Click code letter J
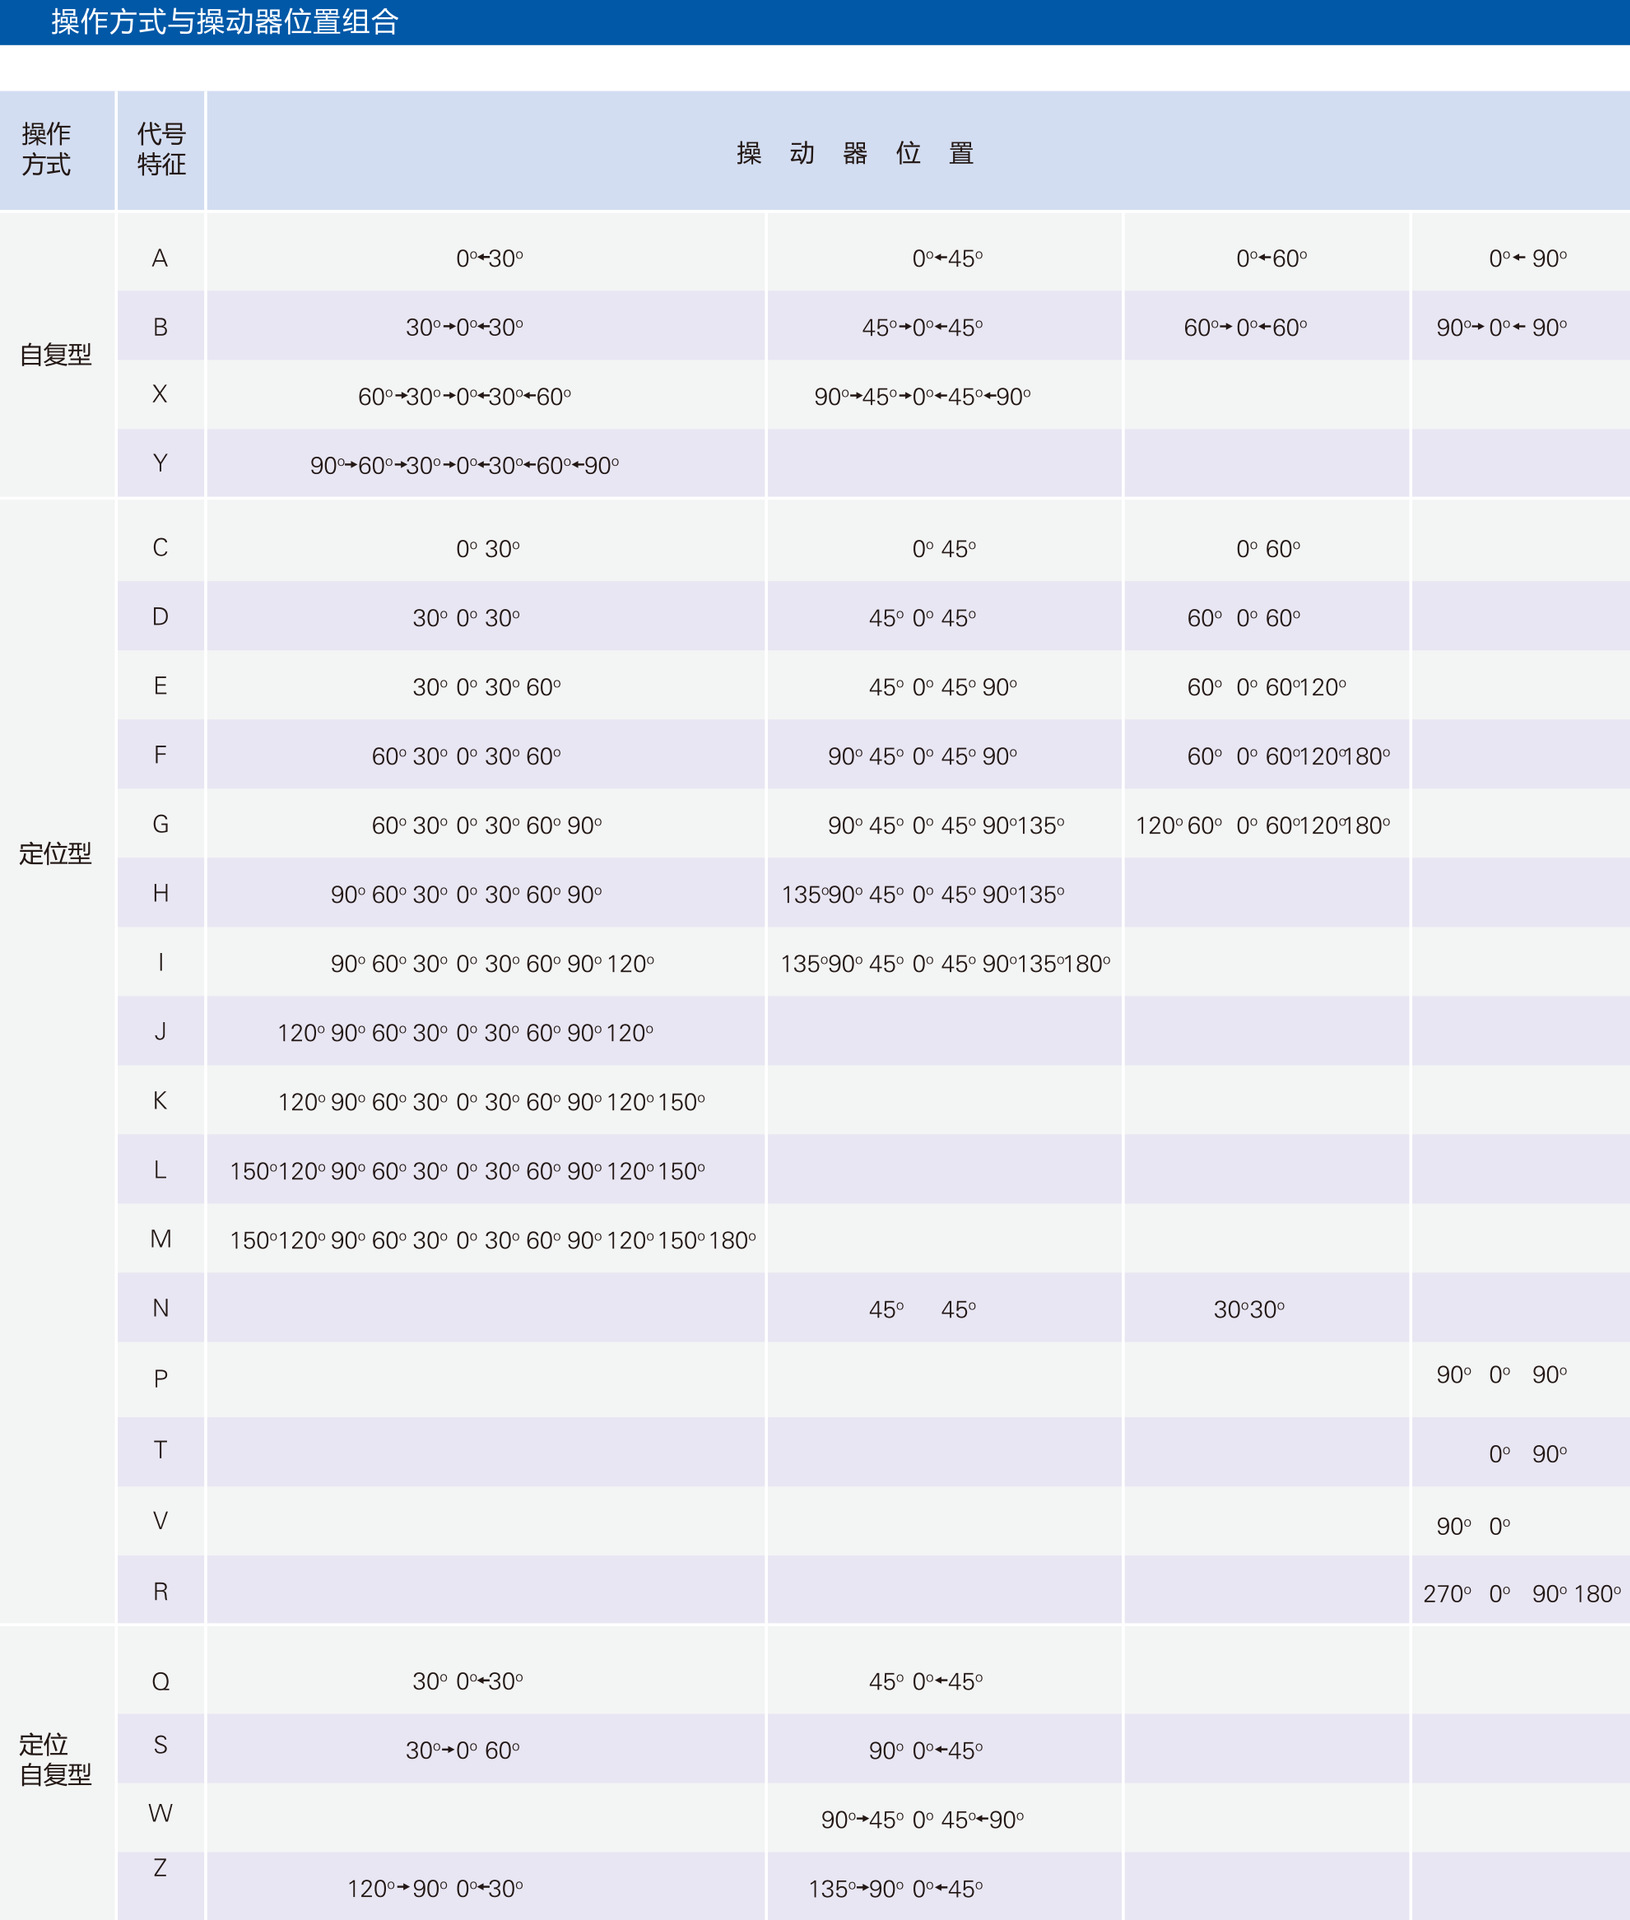 [x=160, y=1031]
